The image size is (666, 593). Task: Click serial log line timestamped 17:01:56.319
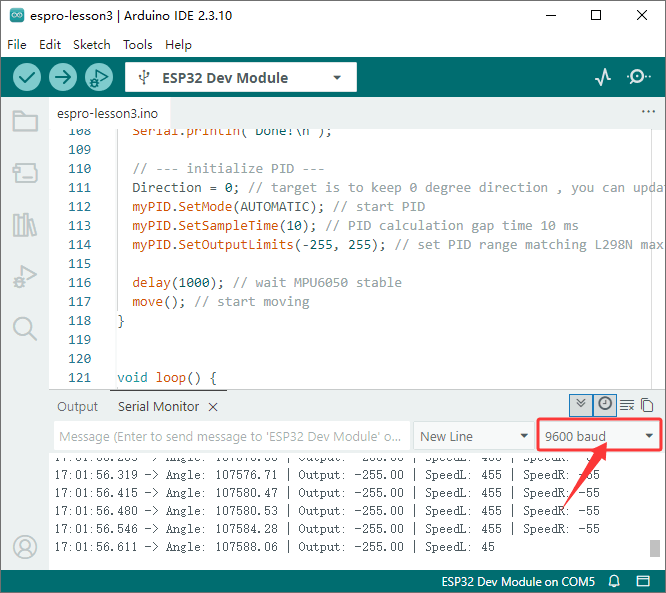click(327, 474)
